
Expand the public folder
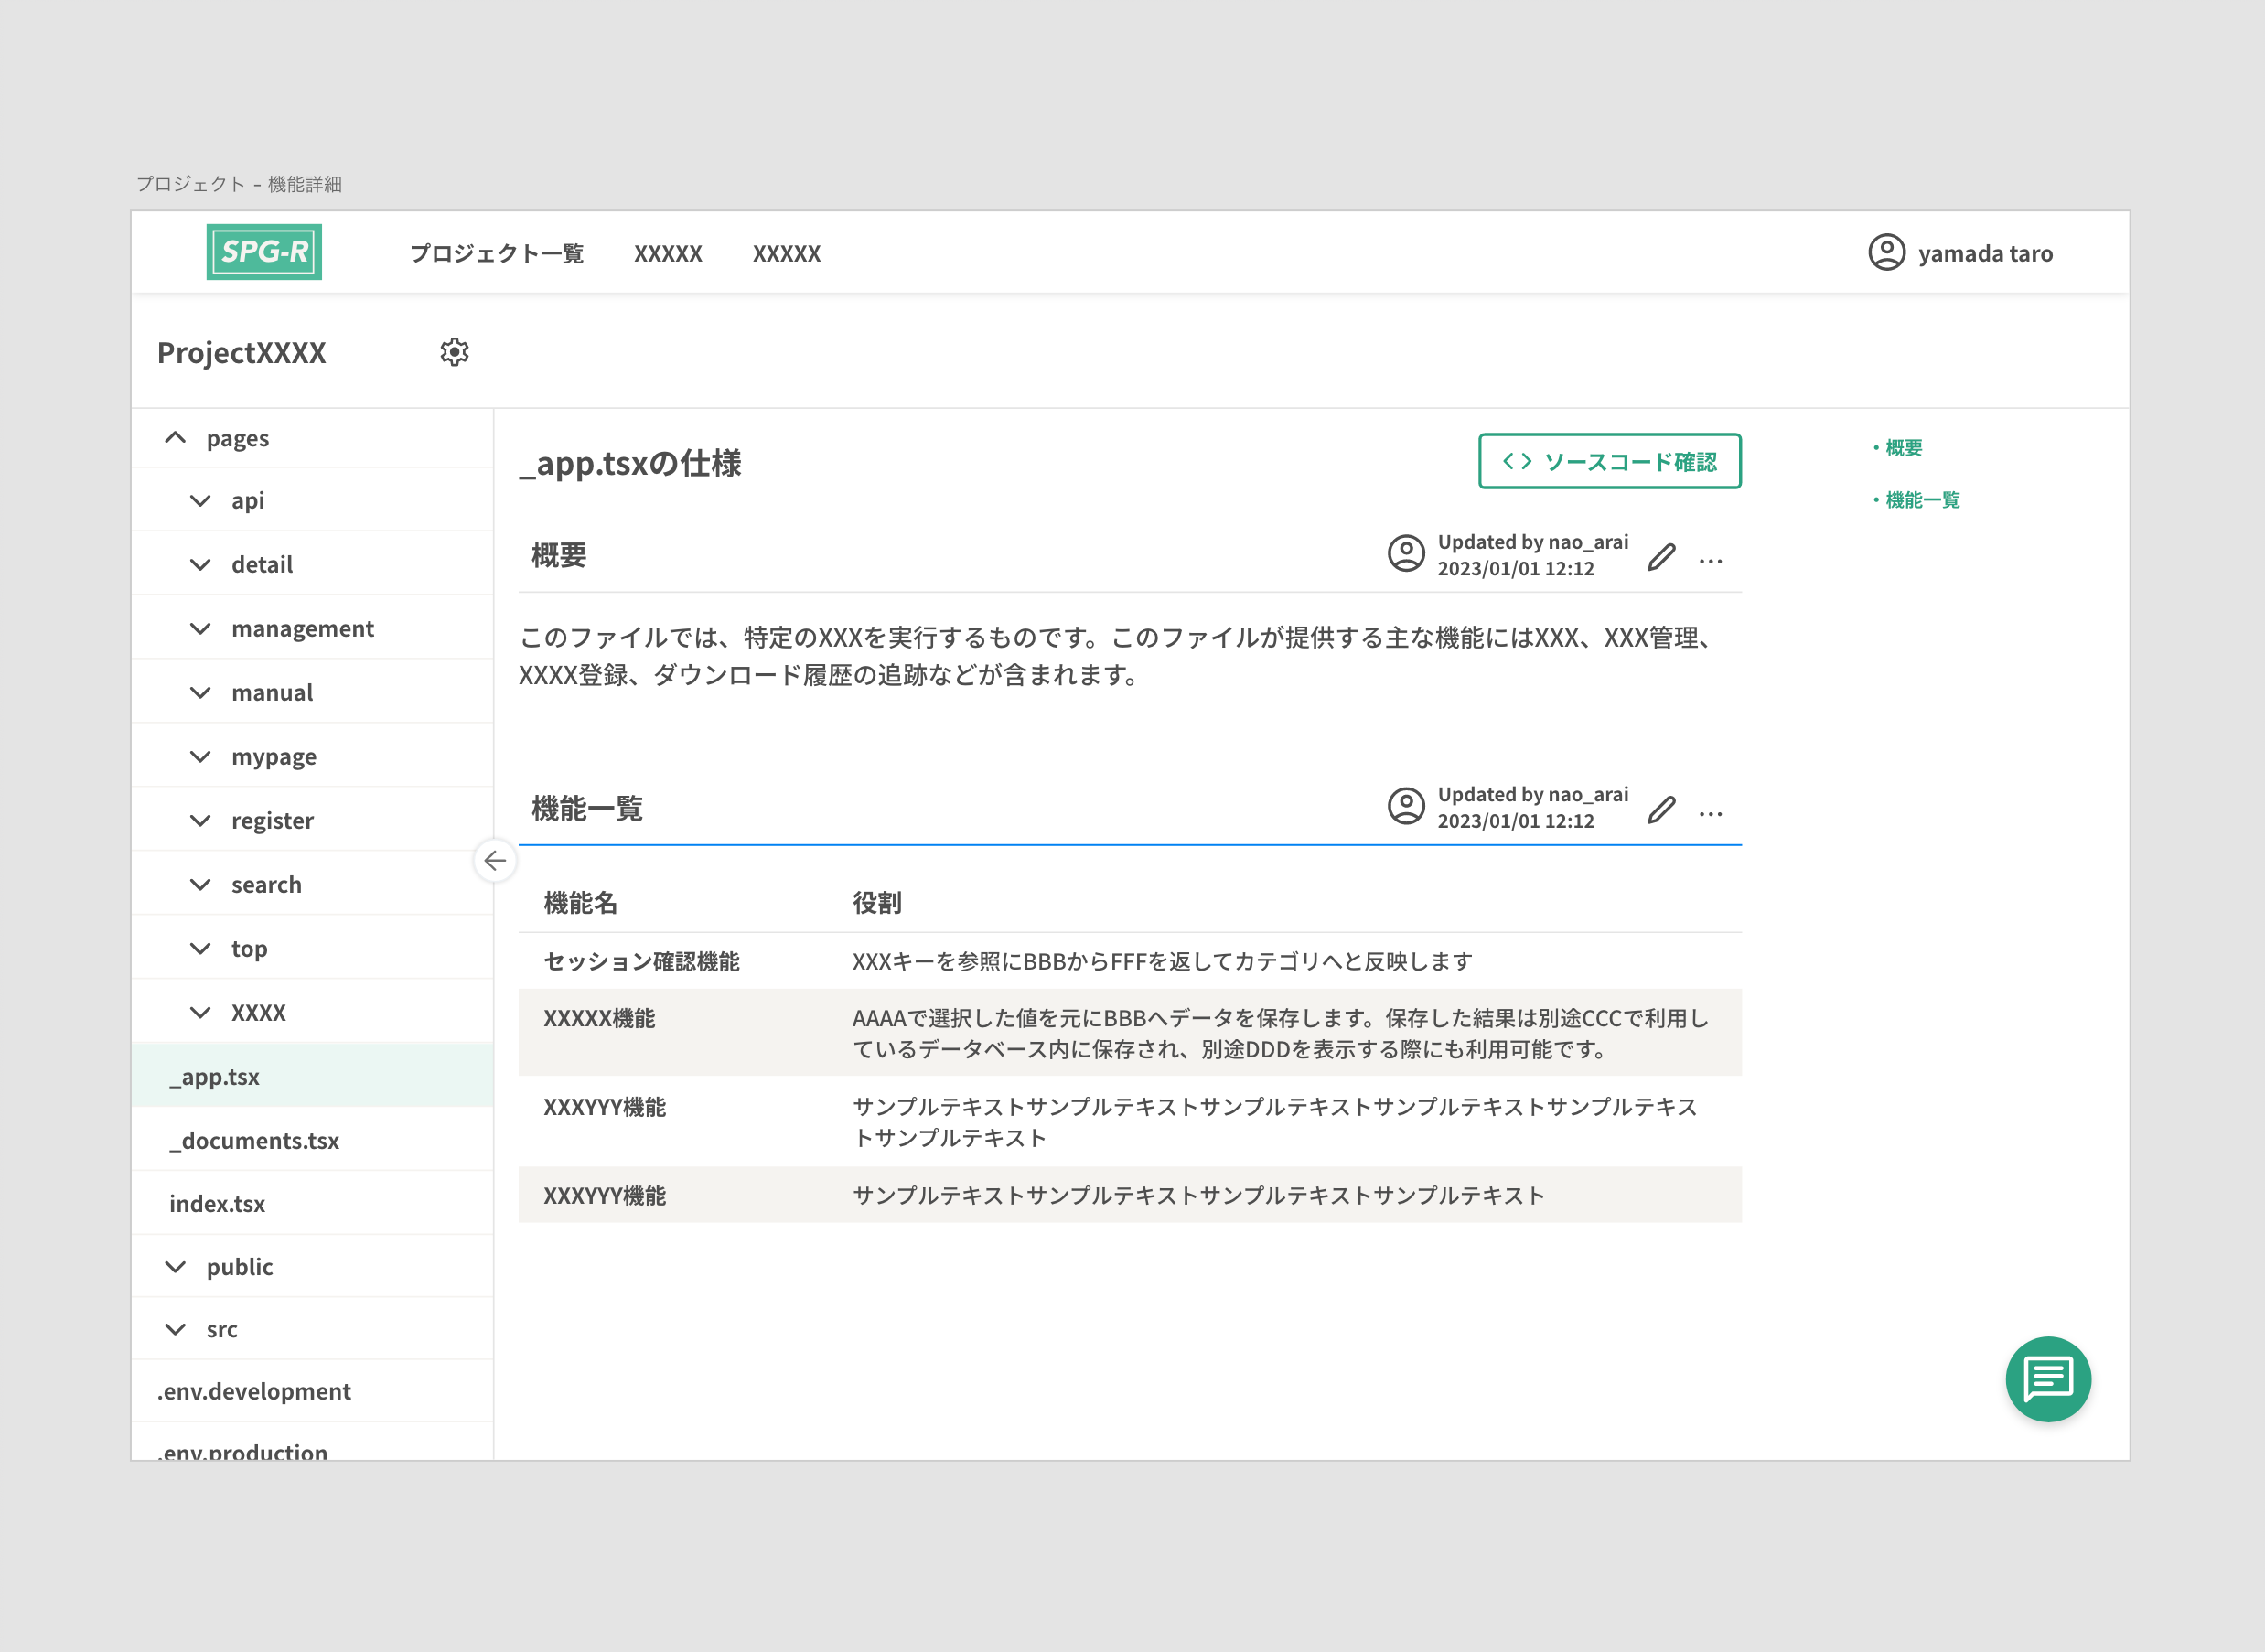coord(175,1267)
